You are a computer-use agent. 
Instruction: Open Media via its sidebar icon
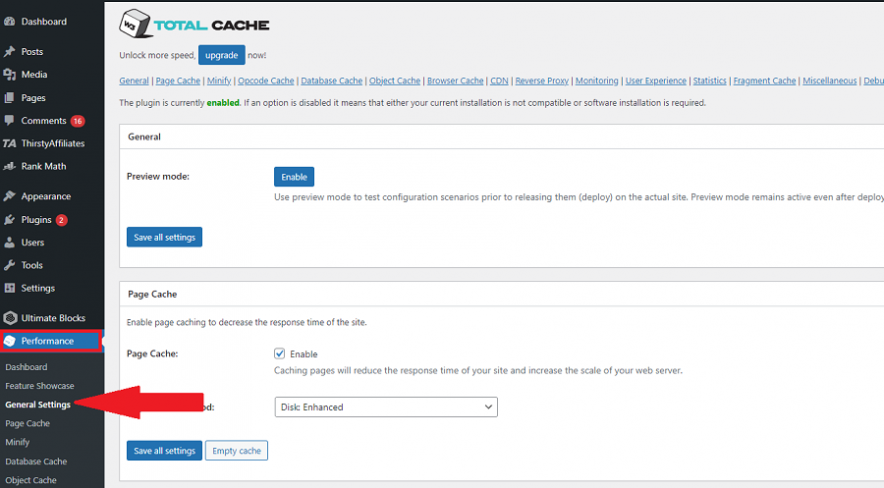pos(10,75)
